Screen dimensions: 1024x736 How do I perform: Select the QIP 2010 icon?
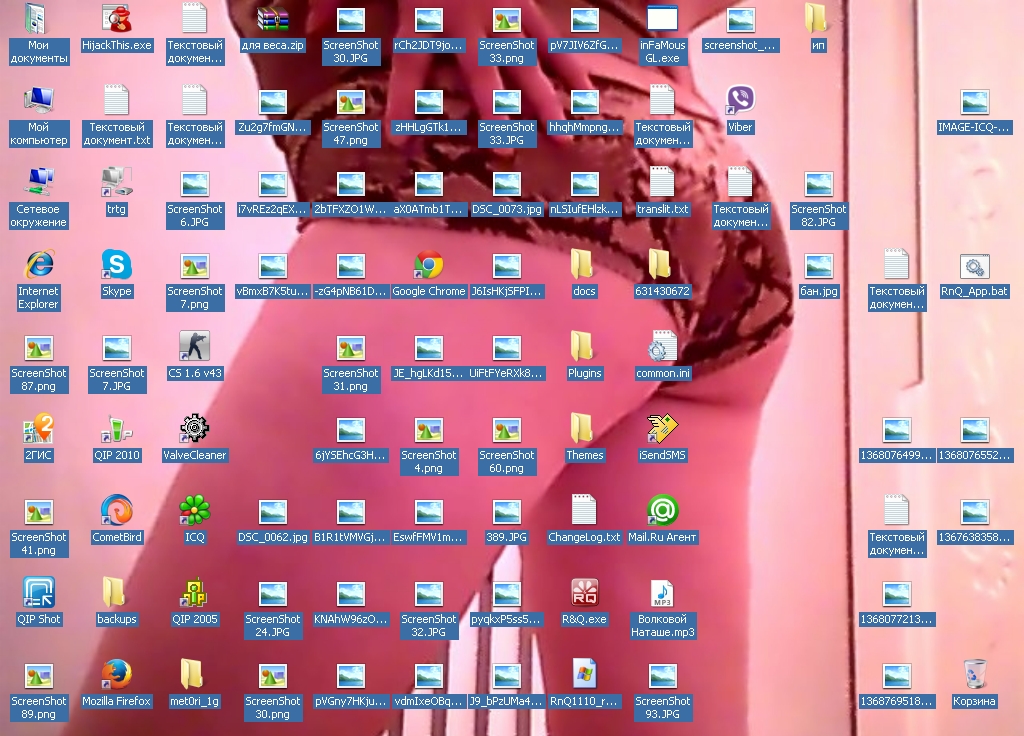[116, 429]
